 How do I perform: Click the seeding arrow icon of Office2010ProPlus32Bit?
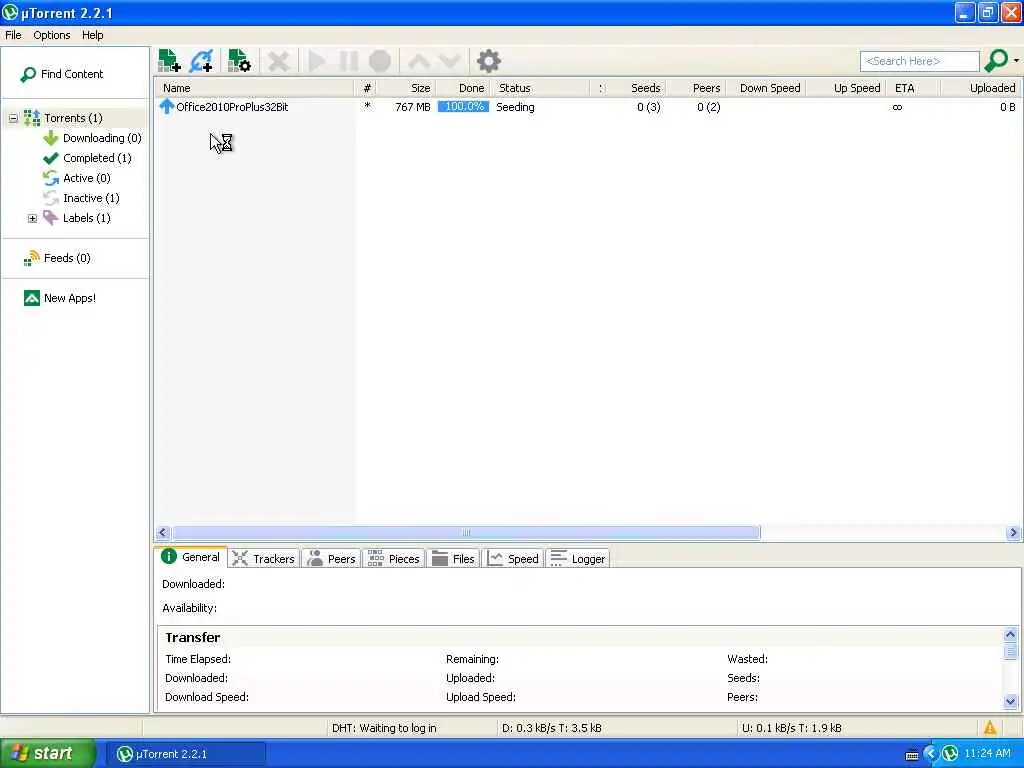(x=167, y=106)
